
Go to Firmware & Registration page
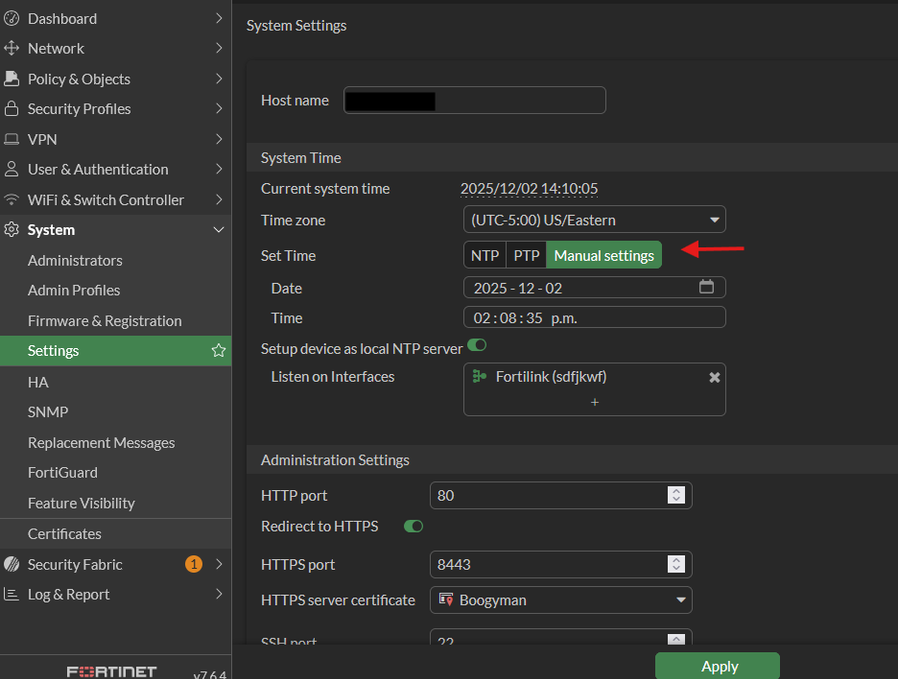click(105, 321)
